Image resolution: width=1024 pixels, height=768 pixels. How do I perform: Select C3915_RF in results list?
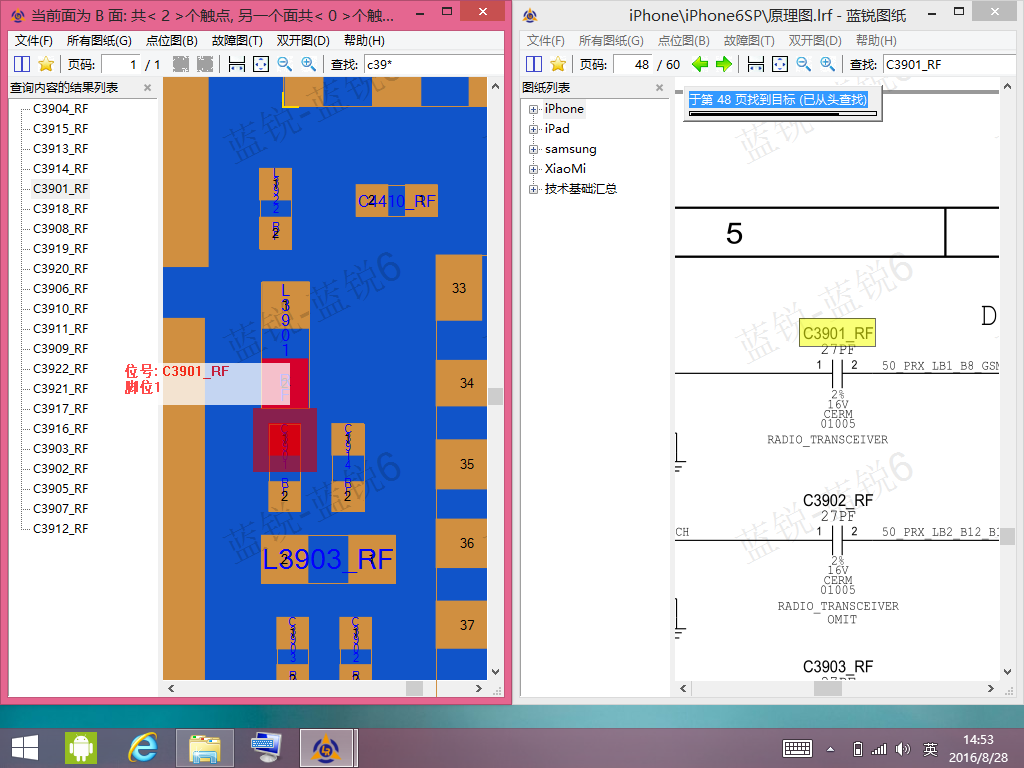(x=60, y=129)
